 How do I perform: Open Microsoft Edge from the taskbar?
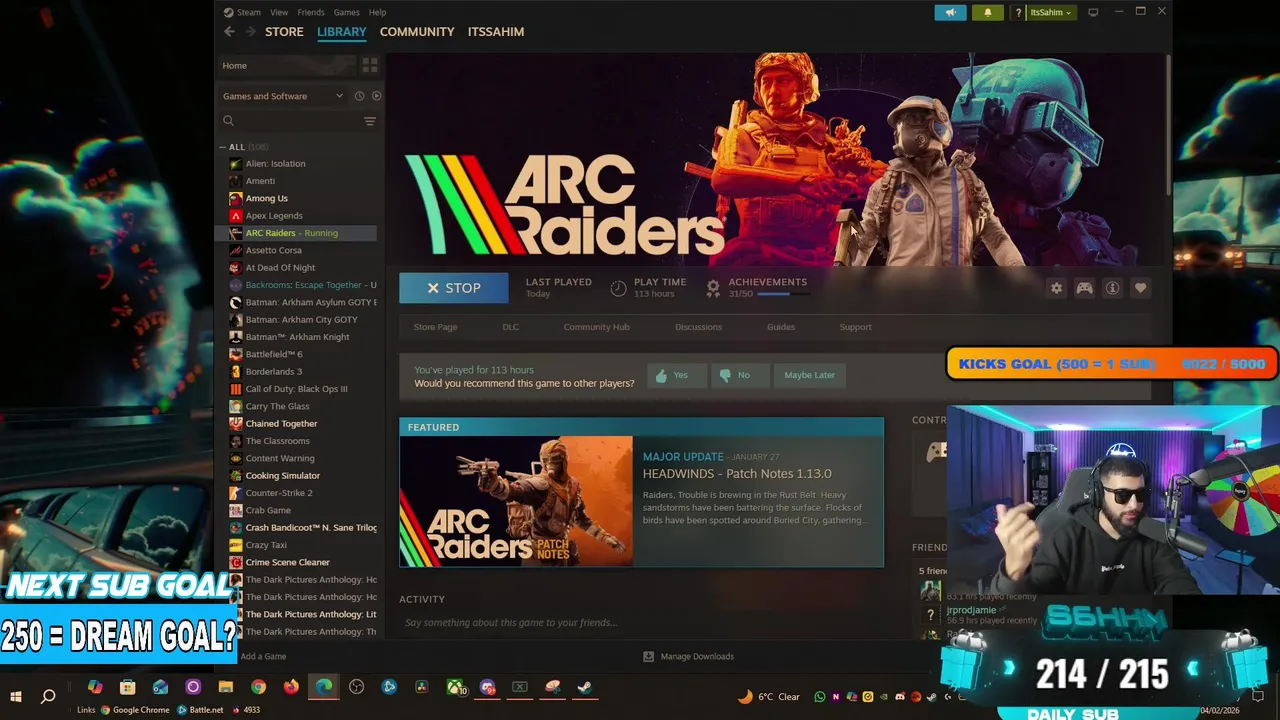pyautogui.click(x=324, y=687)
